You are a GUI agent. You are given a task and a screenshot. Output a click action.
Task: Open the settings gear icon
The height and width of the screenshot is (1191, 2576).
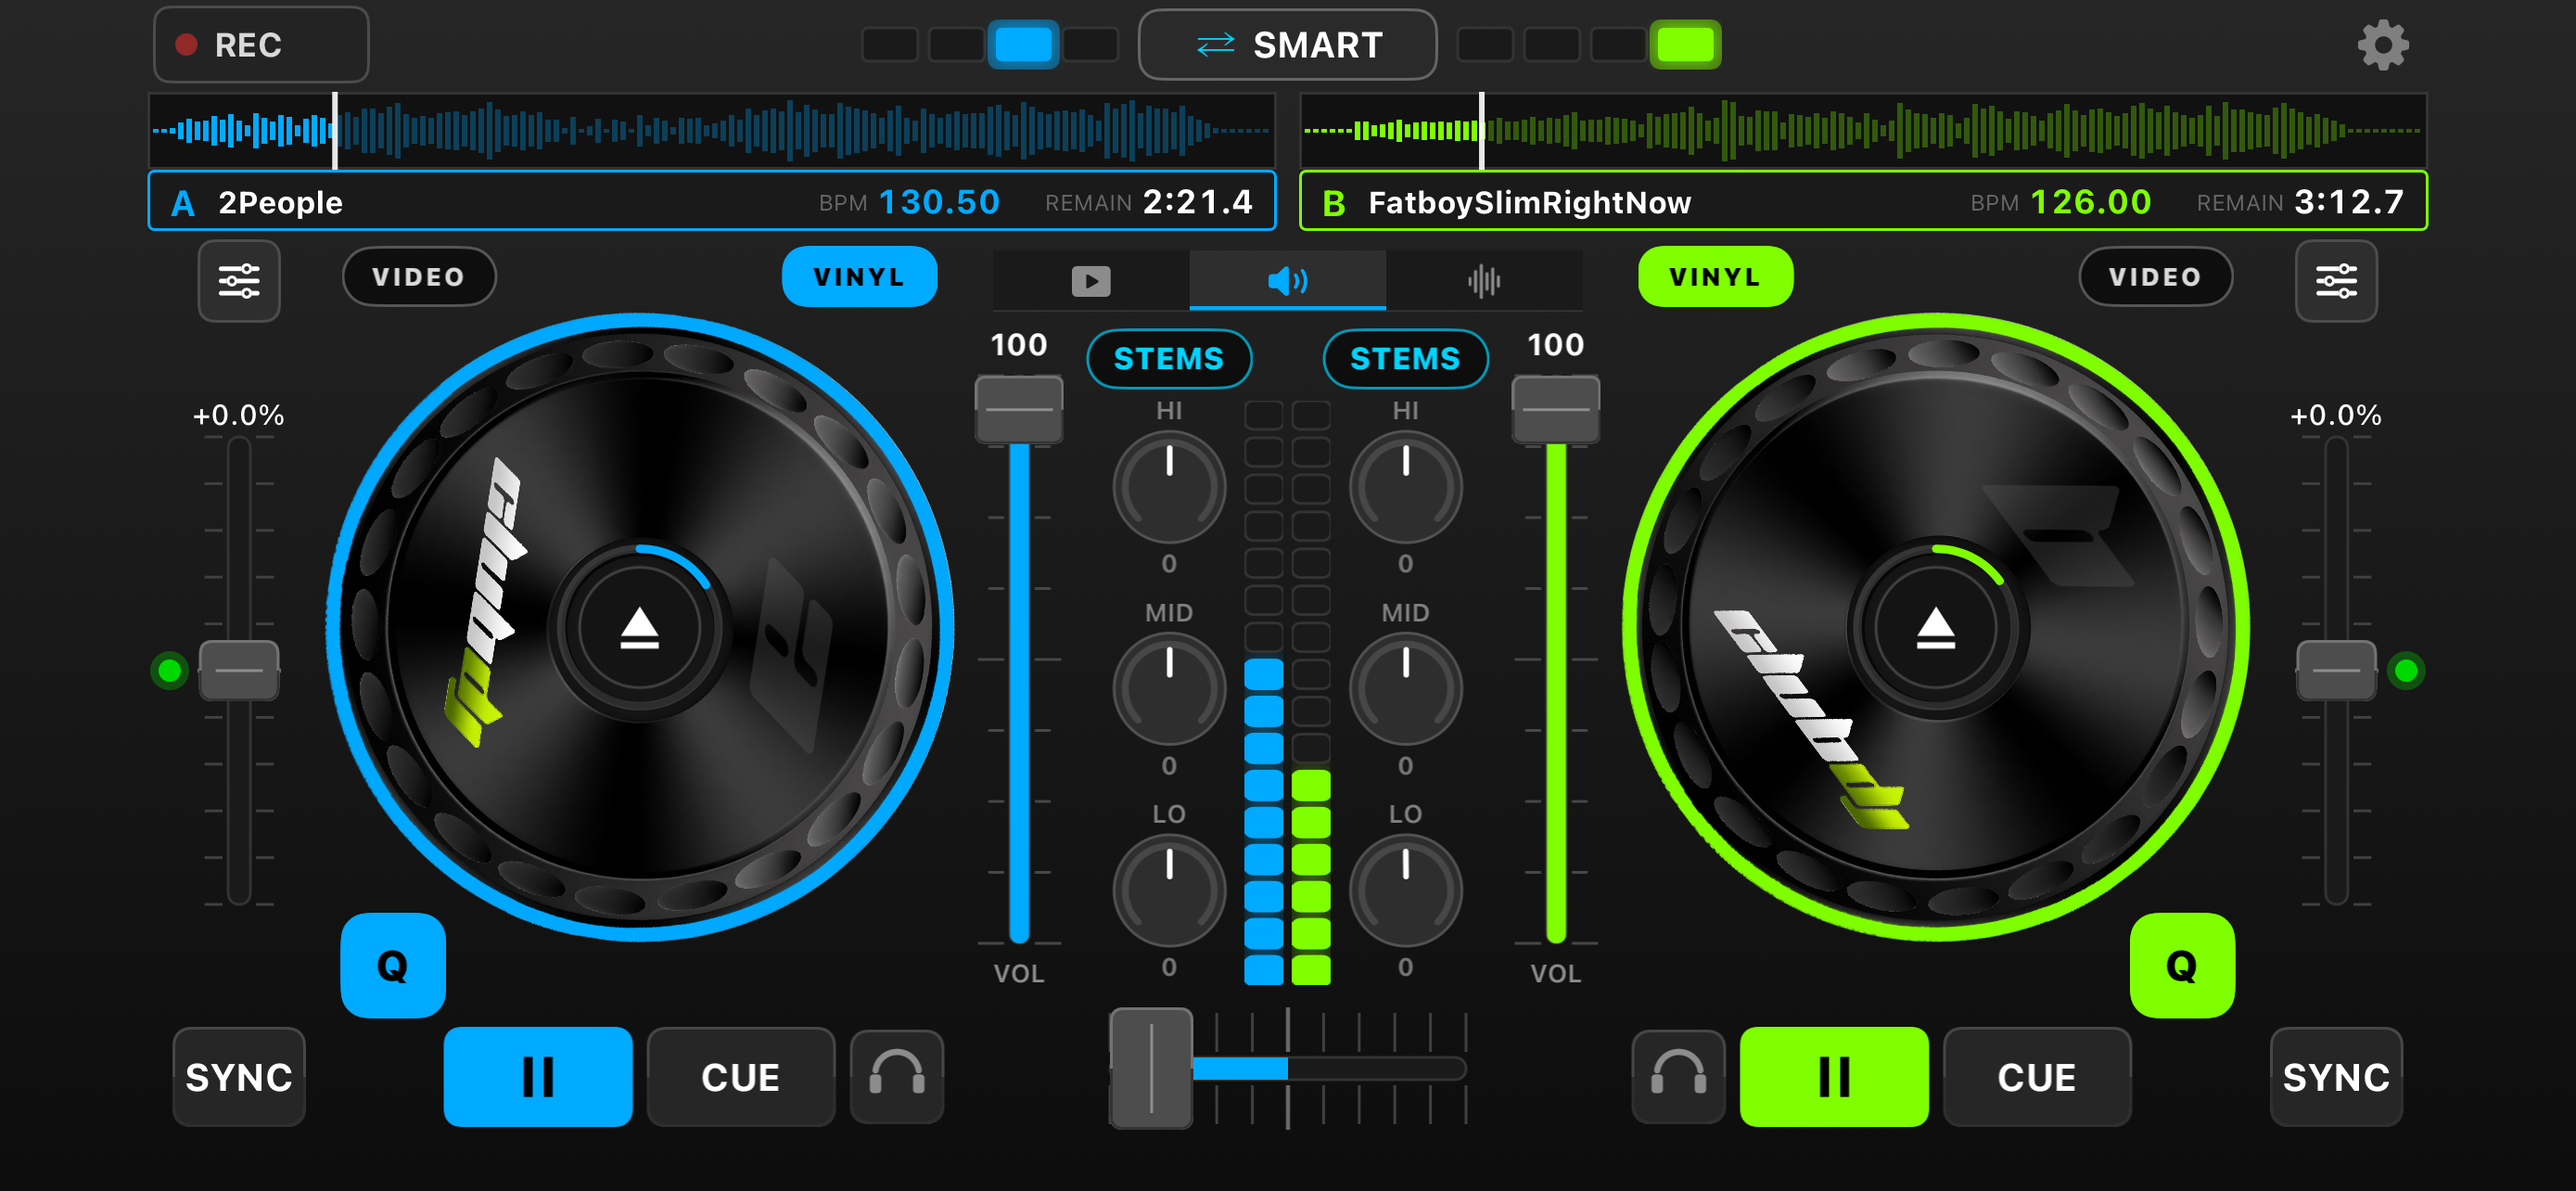pos(2383,45)
